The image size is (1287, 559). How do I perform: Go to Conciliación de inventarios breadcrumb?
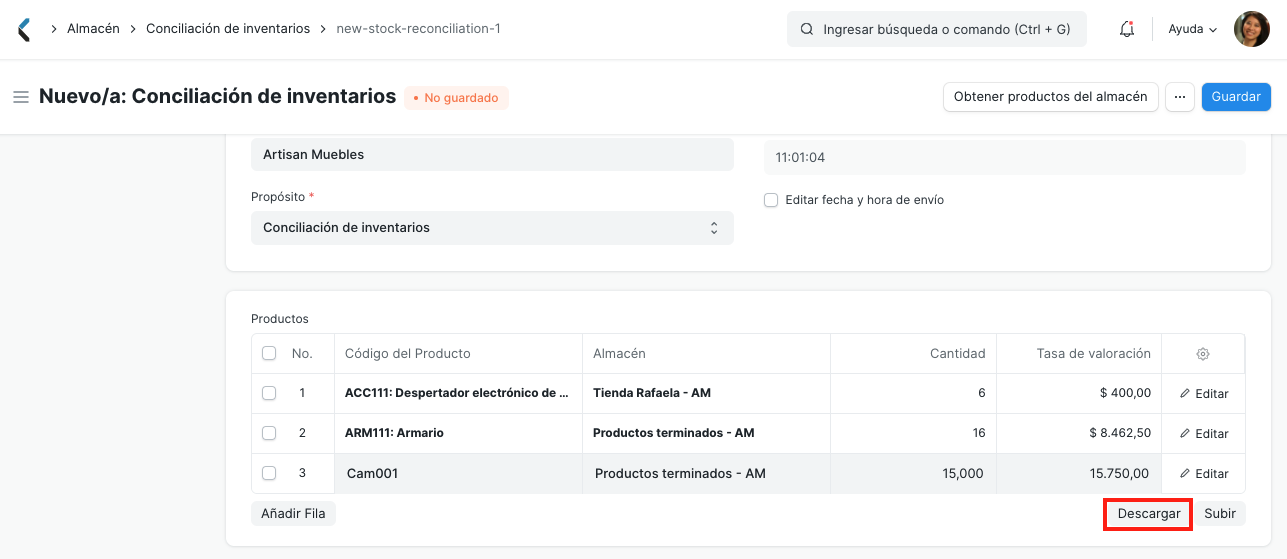[x=228, y=29]
